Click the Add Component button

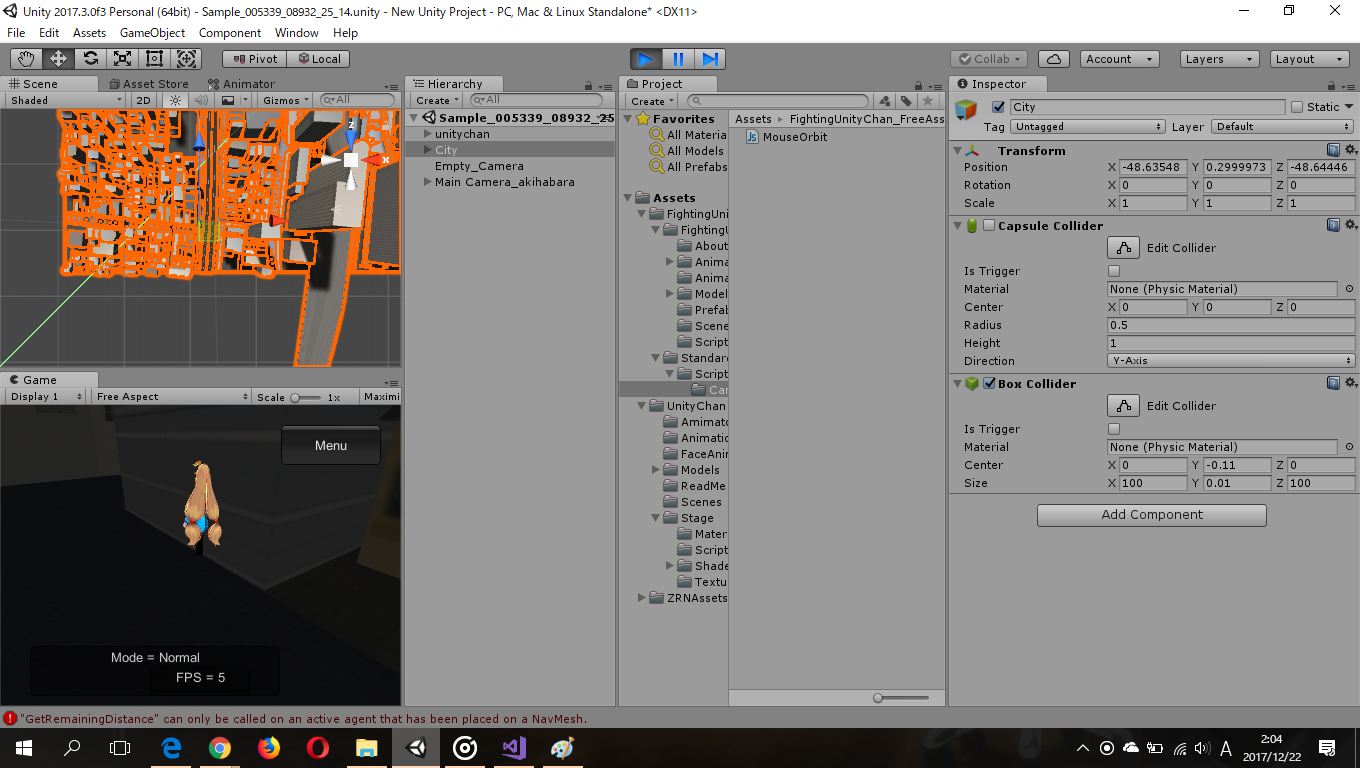pyautogui.click(x=1151, y=515)
